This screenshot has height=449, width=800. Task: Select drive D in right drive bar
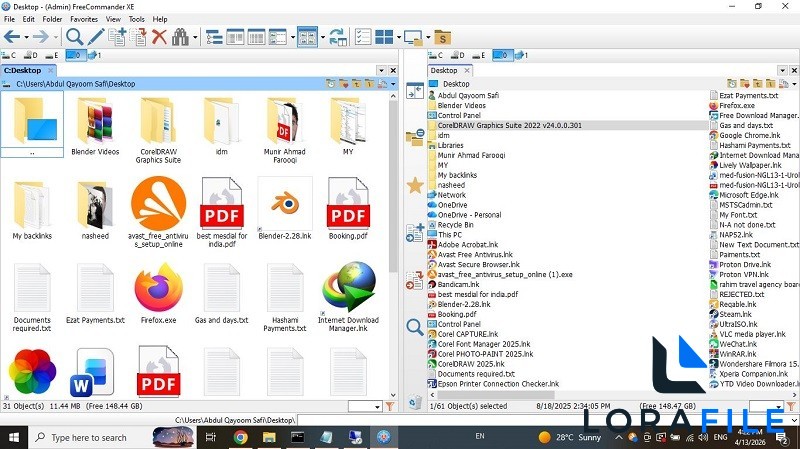tap(458, 55)
